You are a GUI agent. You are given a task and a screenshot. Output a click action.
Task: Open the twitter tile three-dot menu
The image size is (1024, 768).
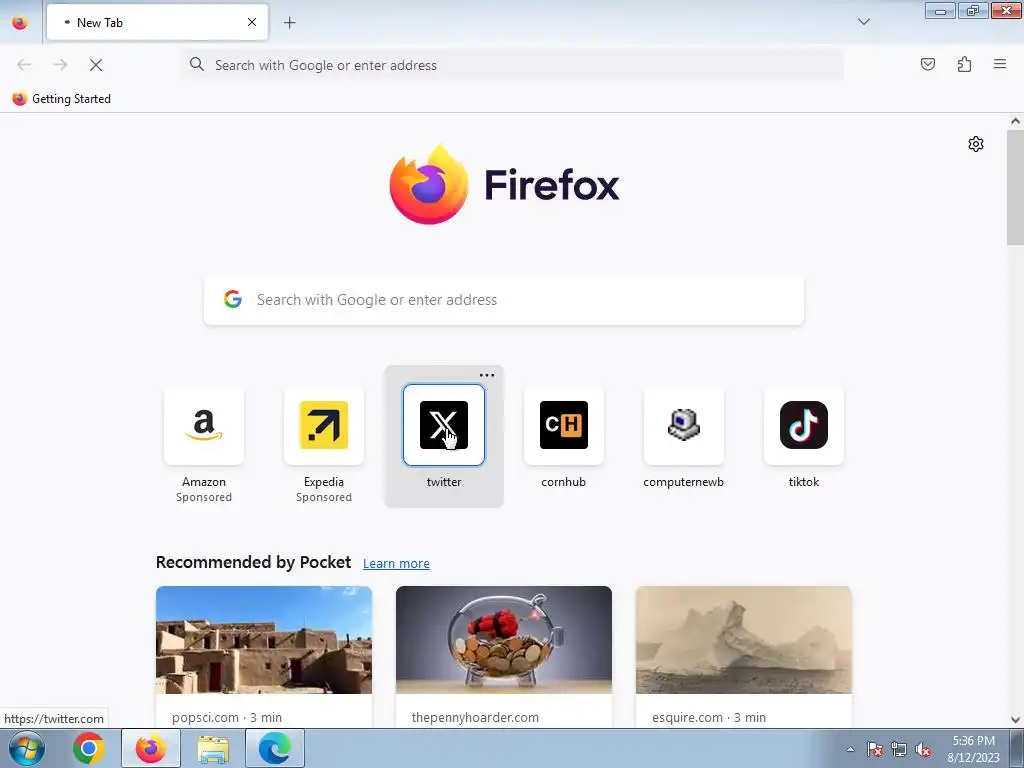click(x=487, y=376)
